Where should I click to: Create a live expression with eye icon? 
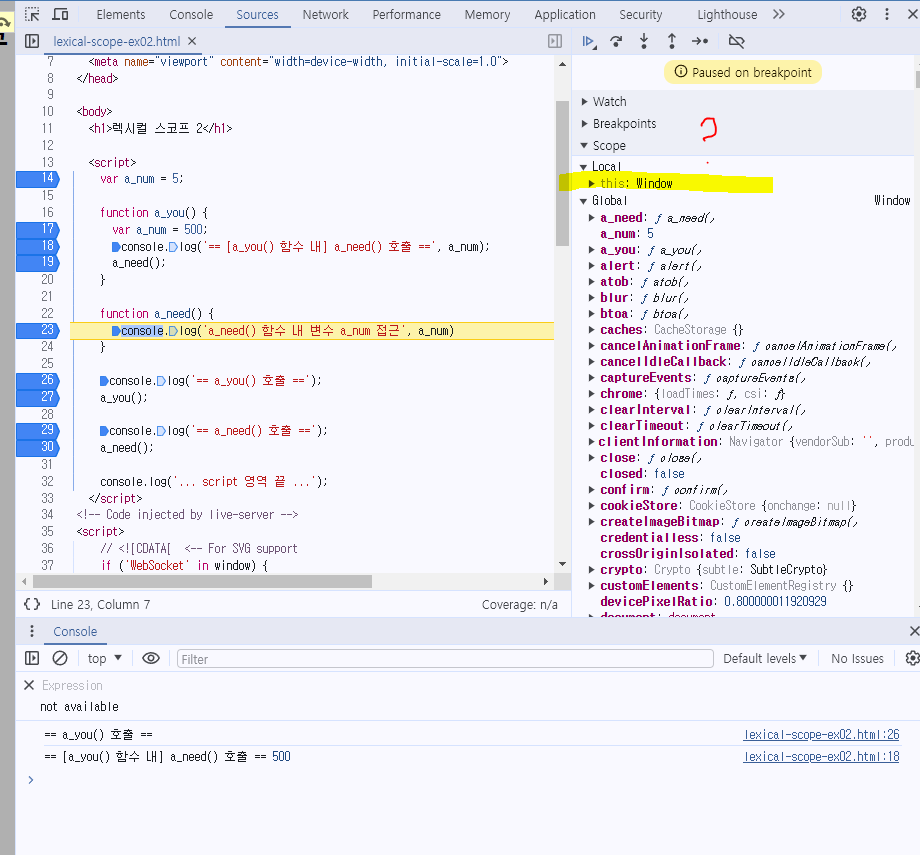[x=151, y=658]
